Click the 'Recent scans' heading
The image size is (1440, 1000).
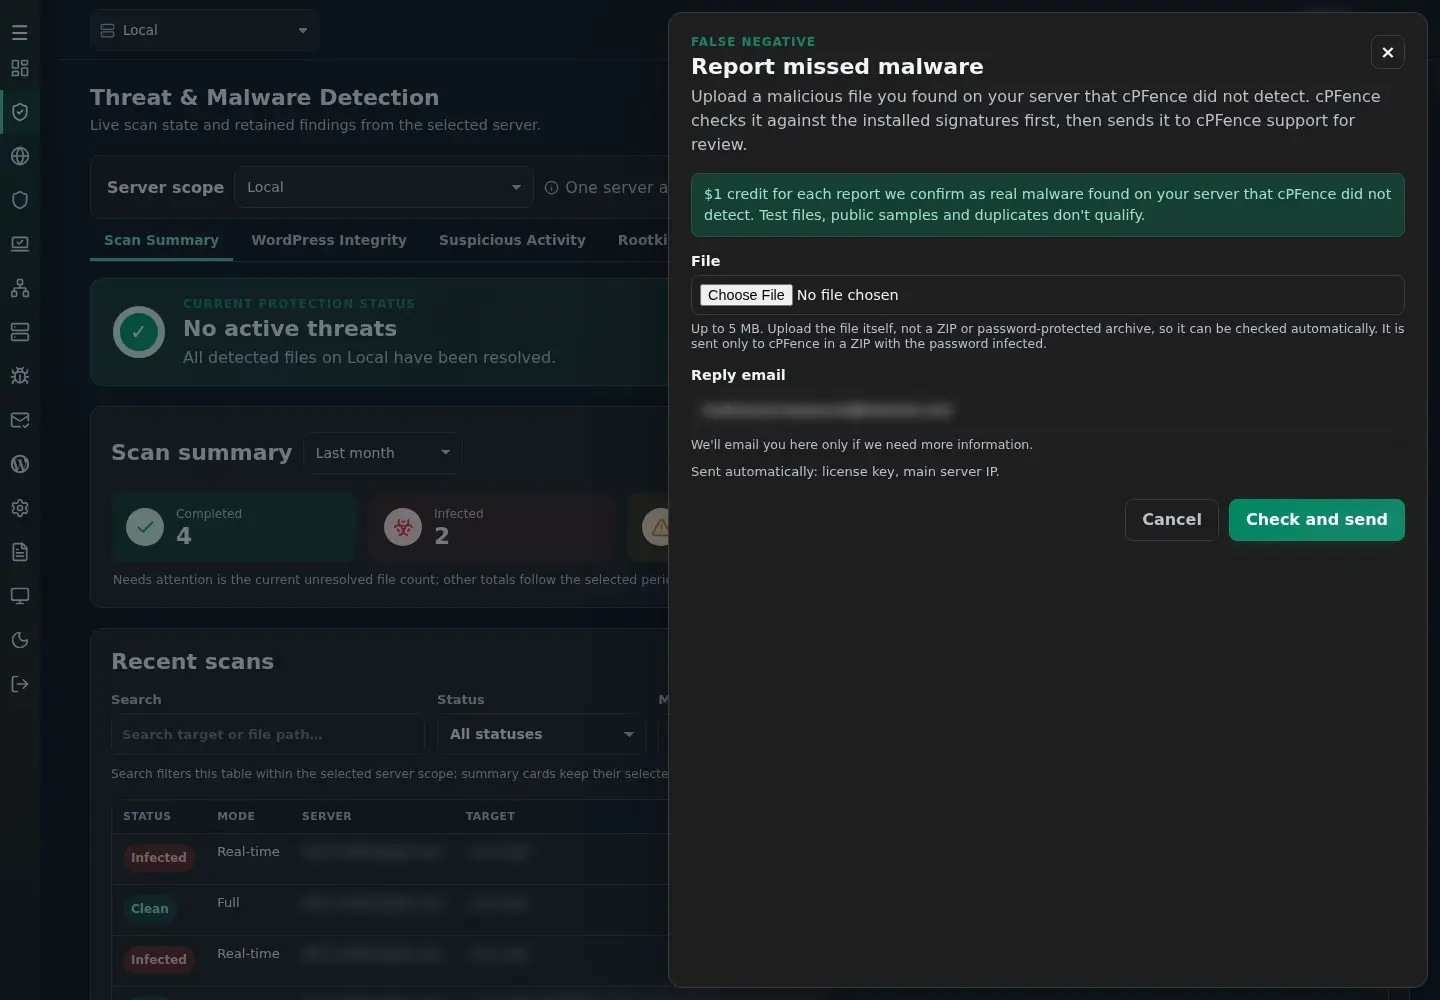point(192,662)
